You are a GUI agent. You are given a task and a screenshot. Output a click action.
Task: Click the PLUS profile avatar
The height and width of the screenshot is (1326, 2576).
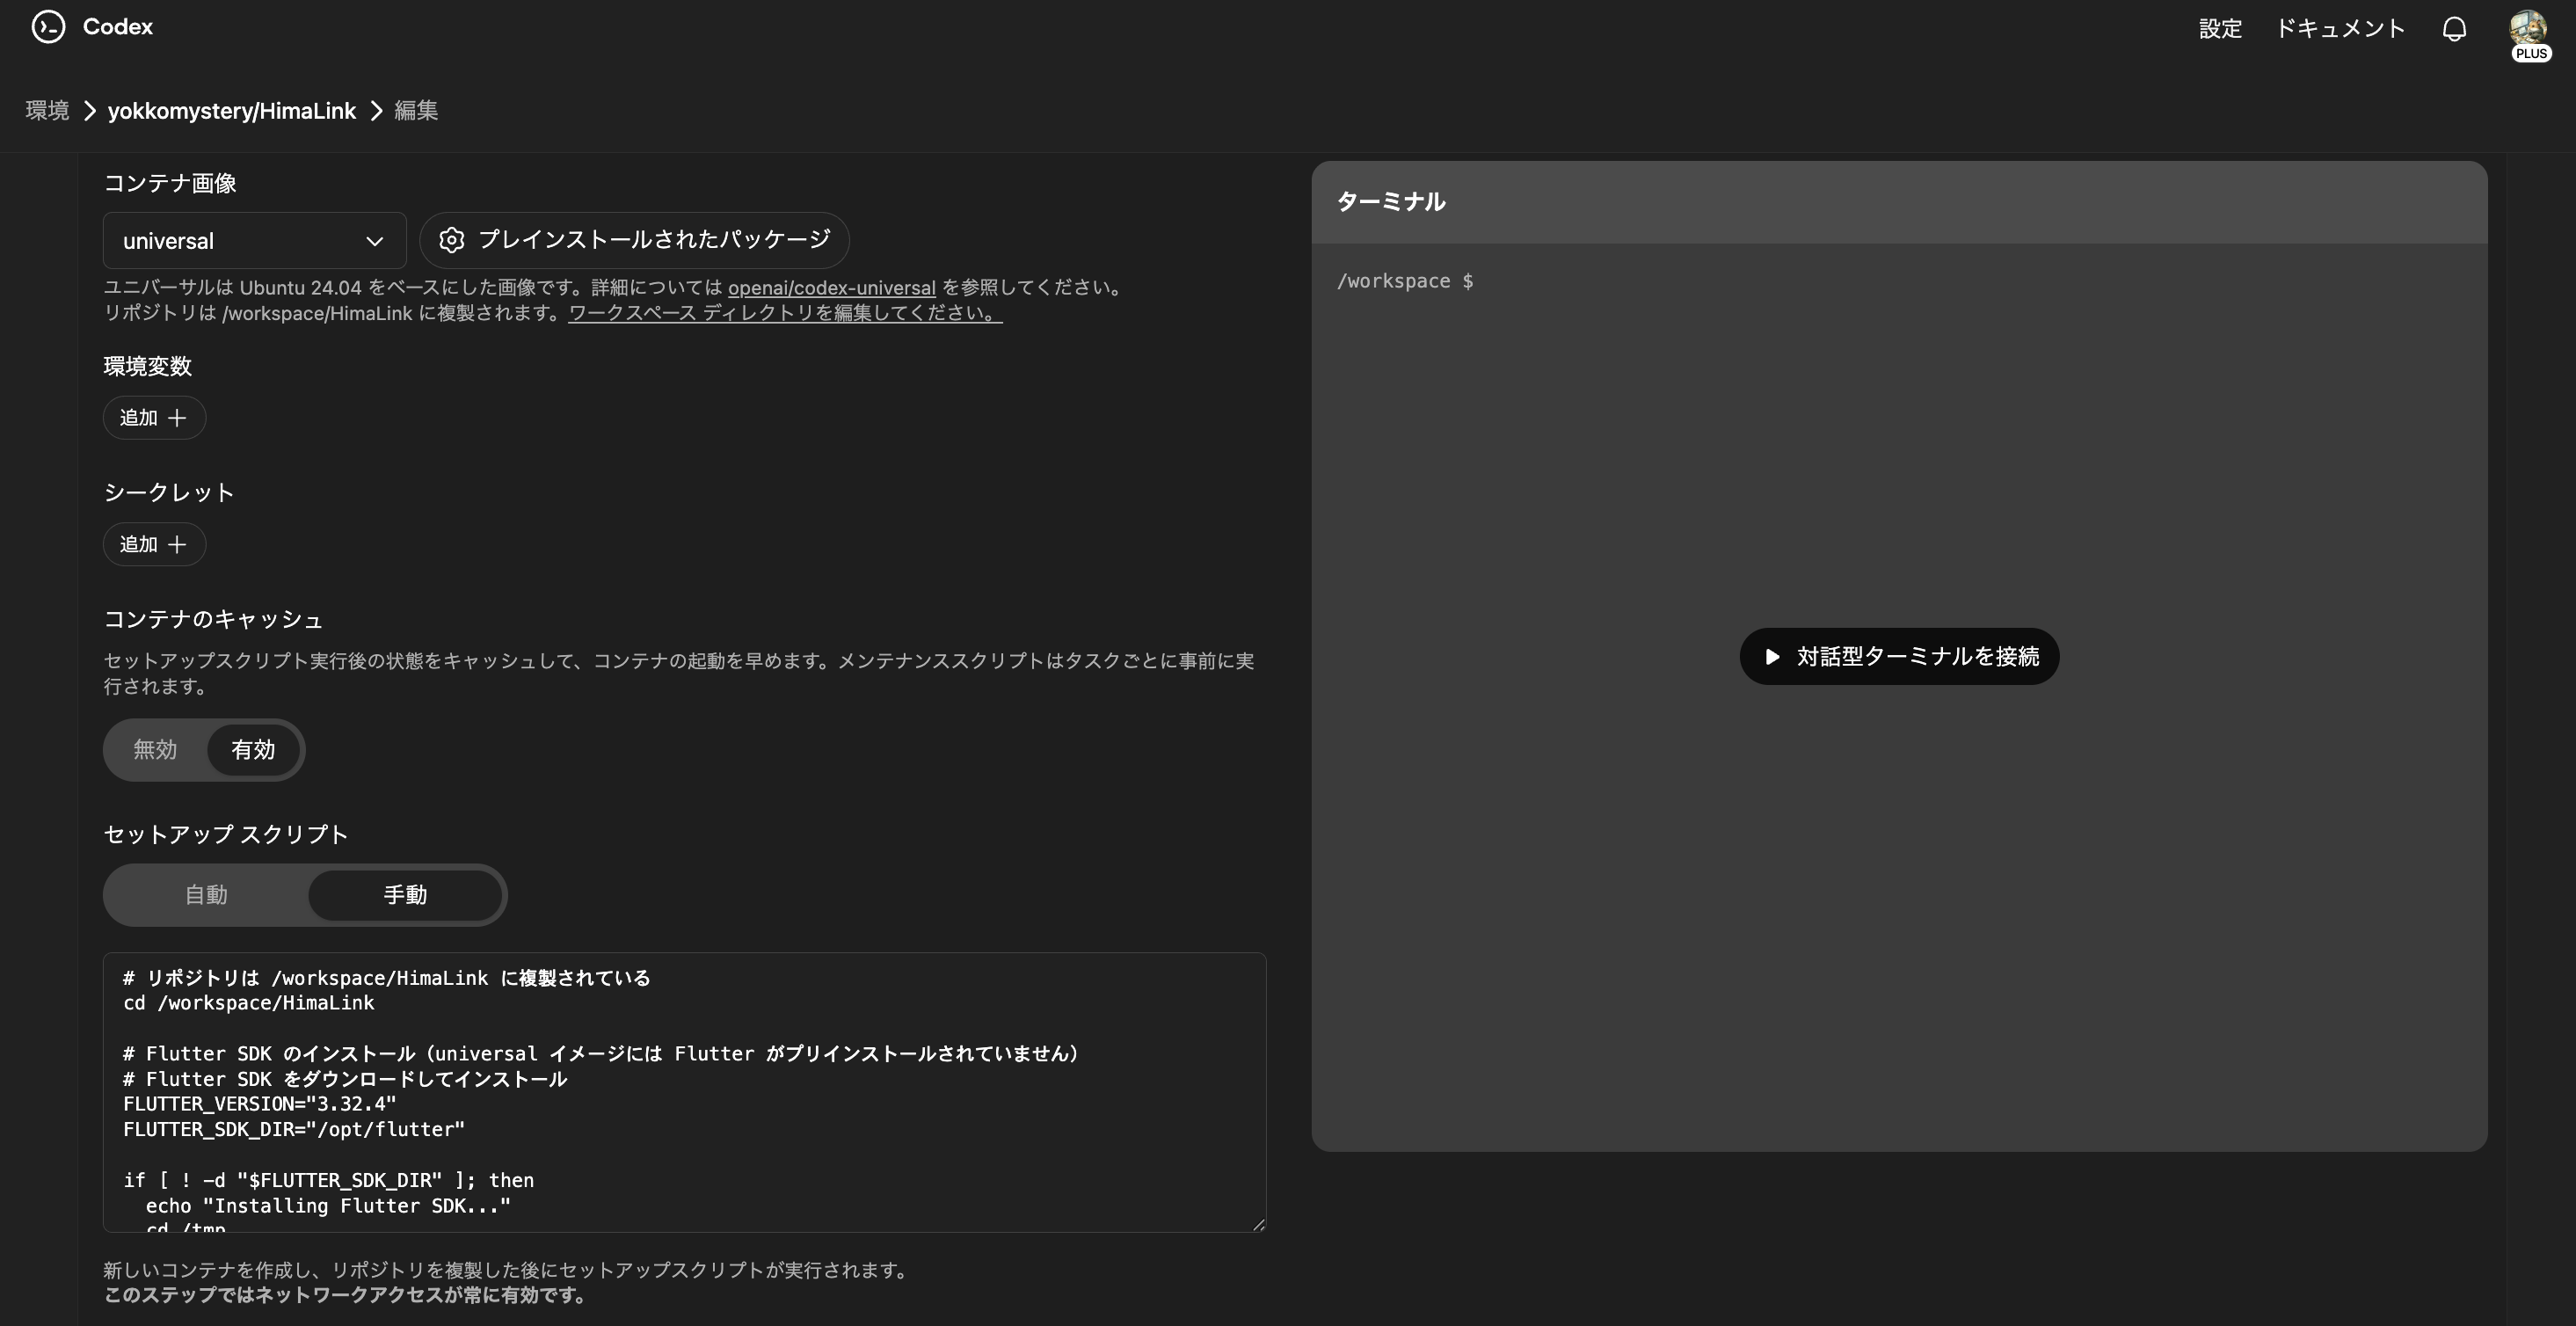click(2529, 27)
